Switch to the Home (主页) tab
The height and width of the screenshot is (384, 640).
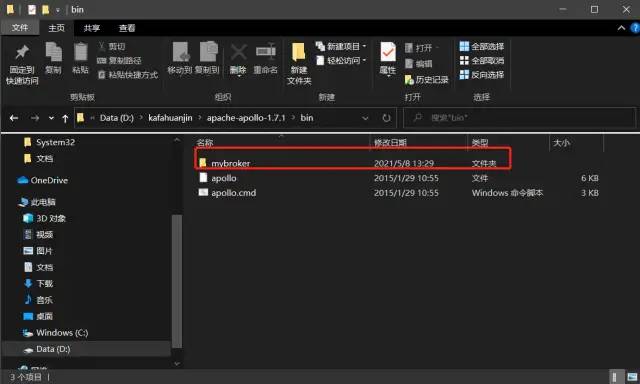(x=56, y=28)
